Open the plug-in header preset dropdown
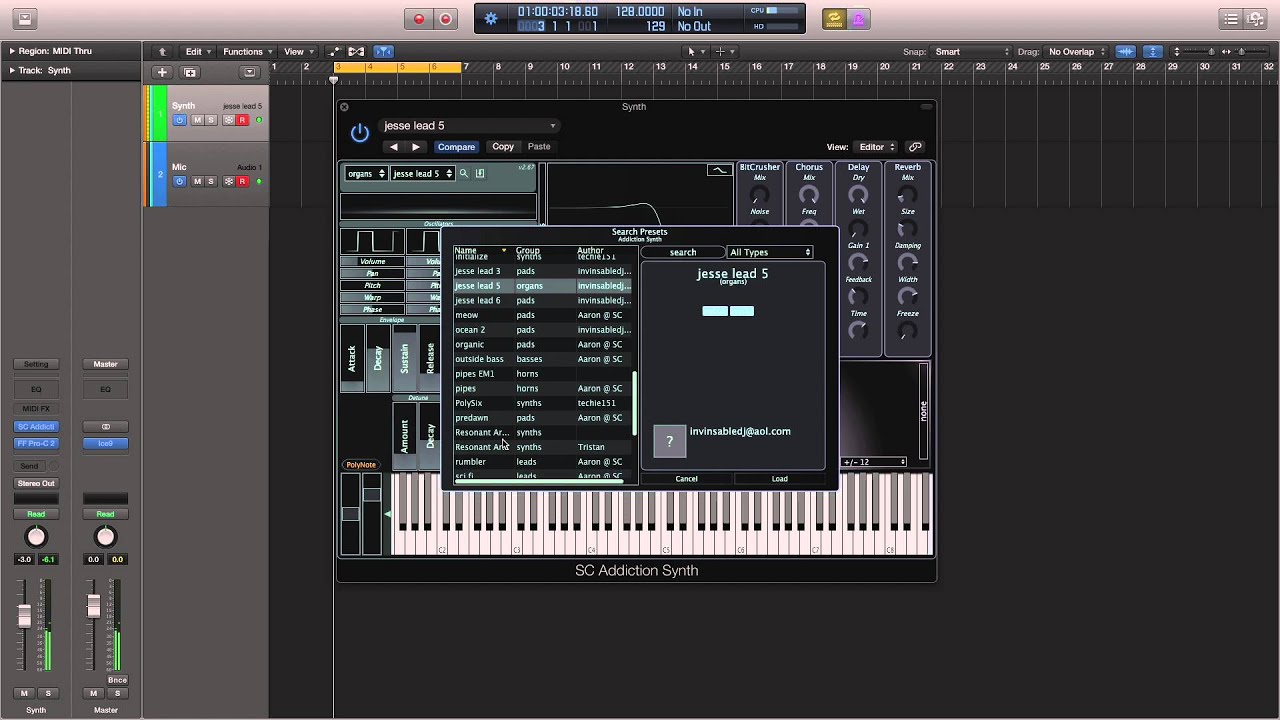Screen dimensions: 1280x720 tap(469, 126)
